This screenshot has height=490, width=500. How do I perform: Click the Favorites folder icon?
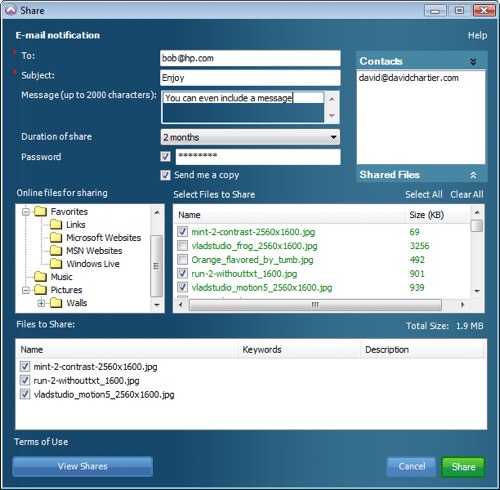pos(41,211)
